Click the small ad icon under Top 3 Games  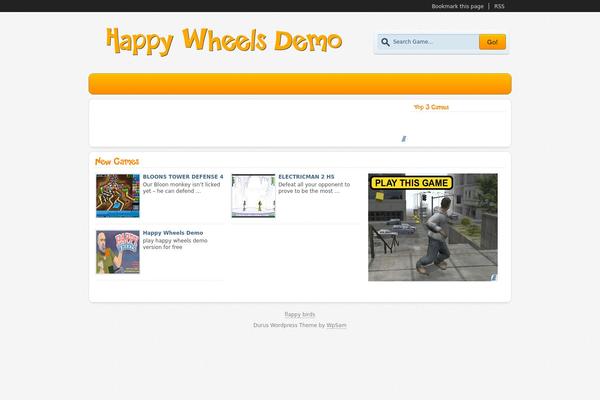point(404,139)
